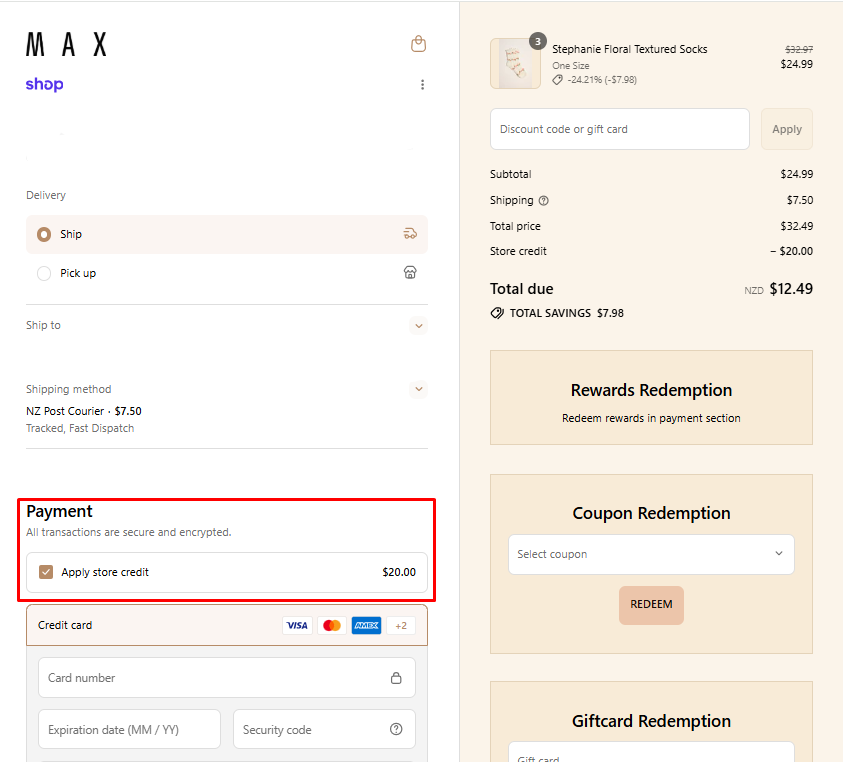Click the Stephanie Floral Socks product thumbnail

[x=515, y=64]
